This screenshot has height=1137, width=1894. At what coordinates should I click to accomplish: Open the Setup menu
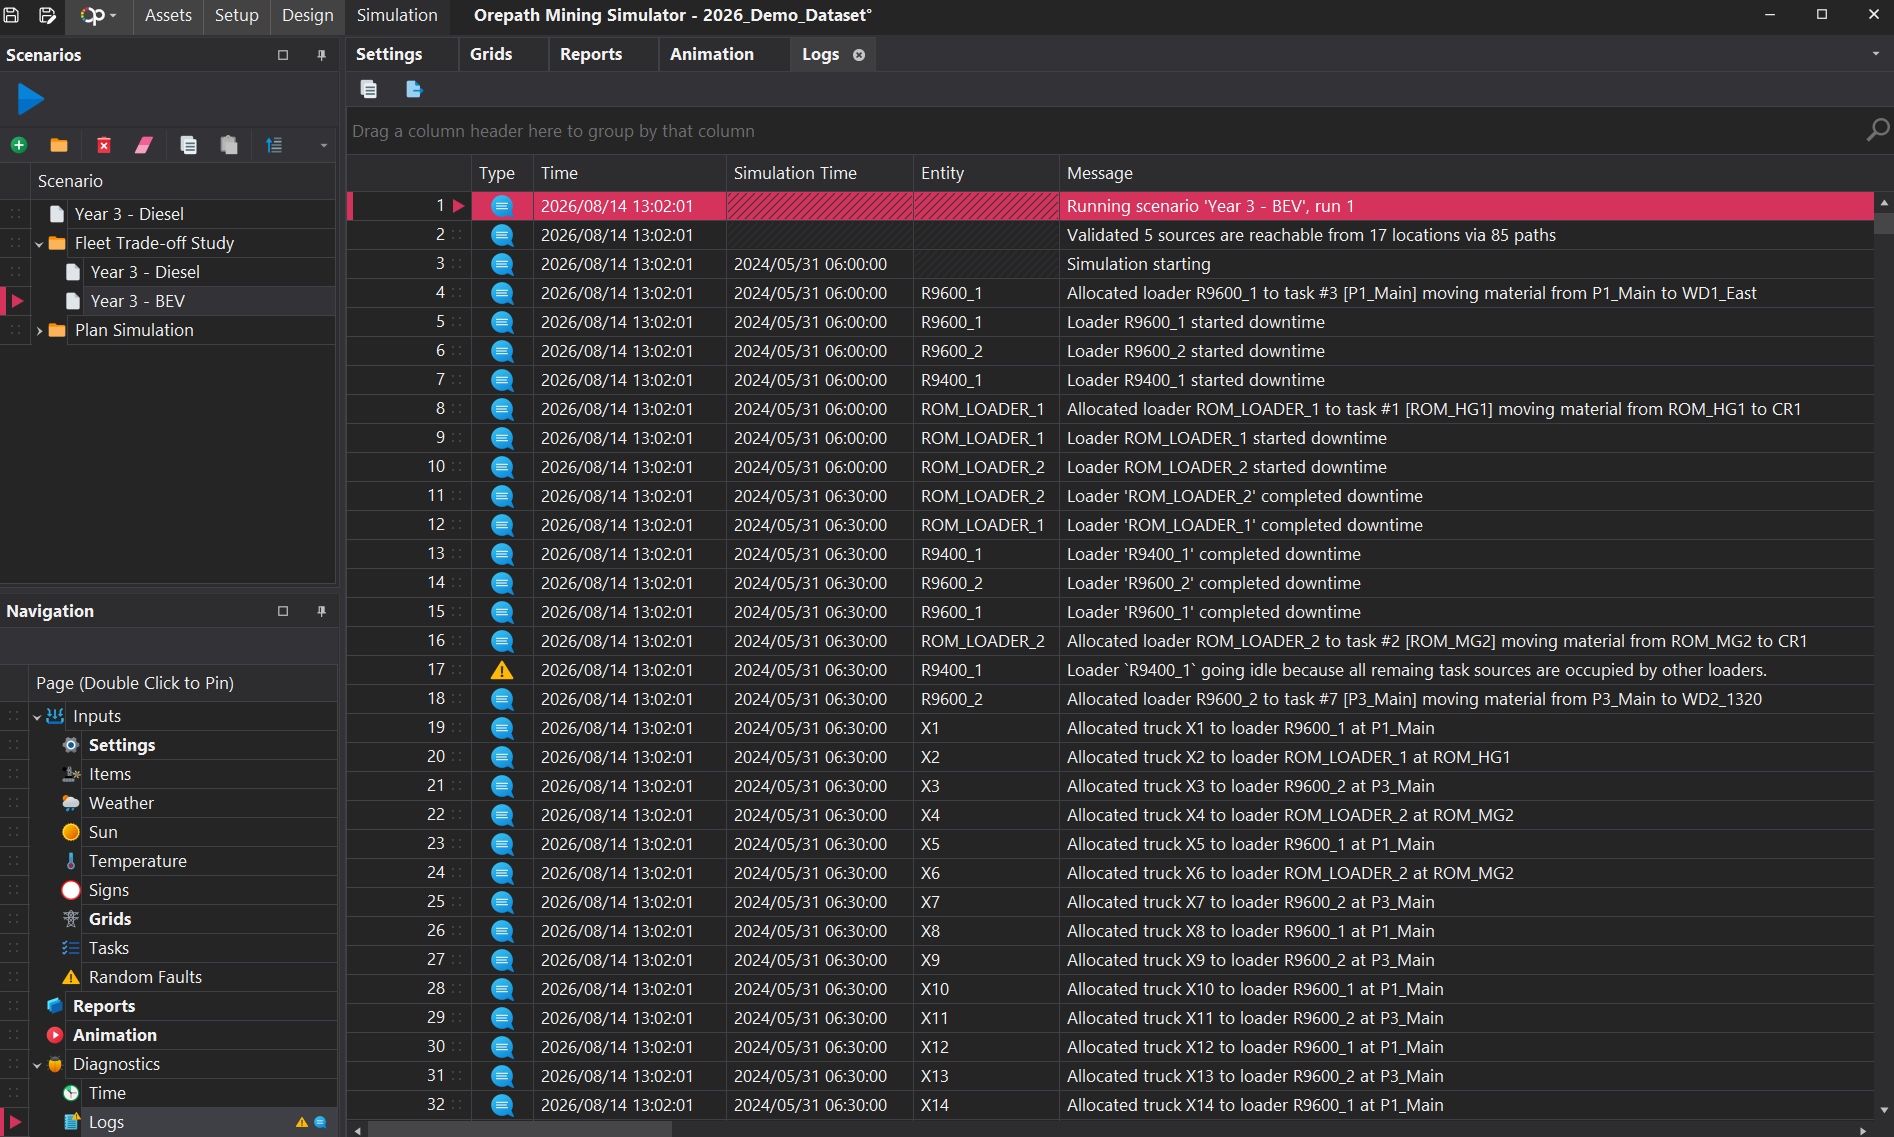click(236, 15)
